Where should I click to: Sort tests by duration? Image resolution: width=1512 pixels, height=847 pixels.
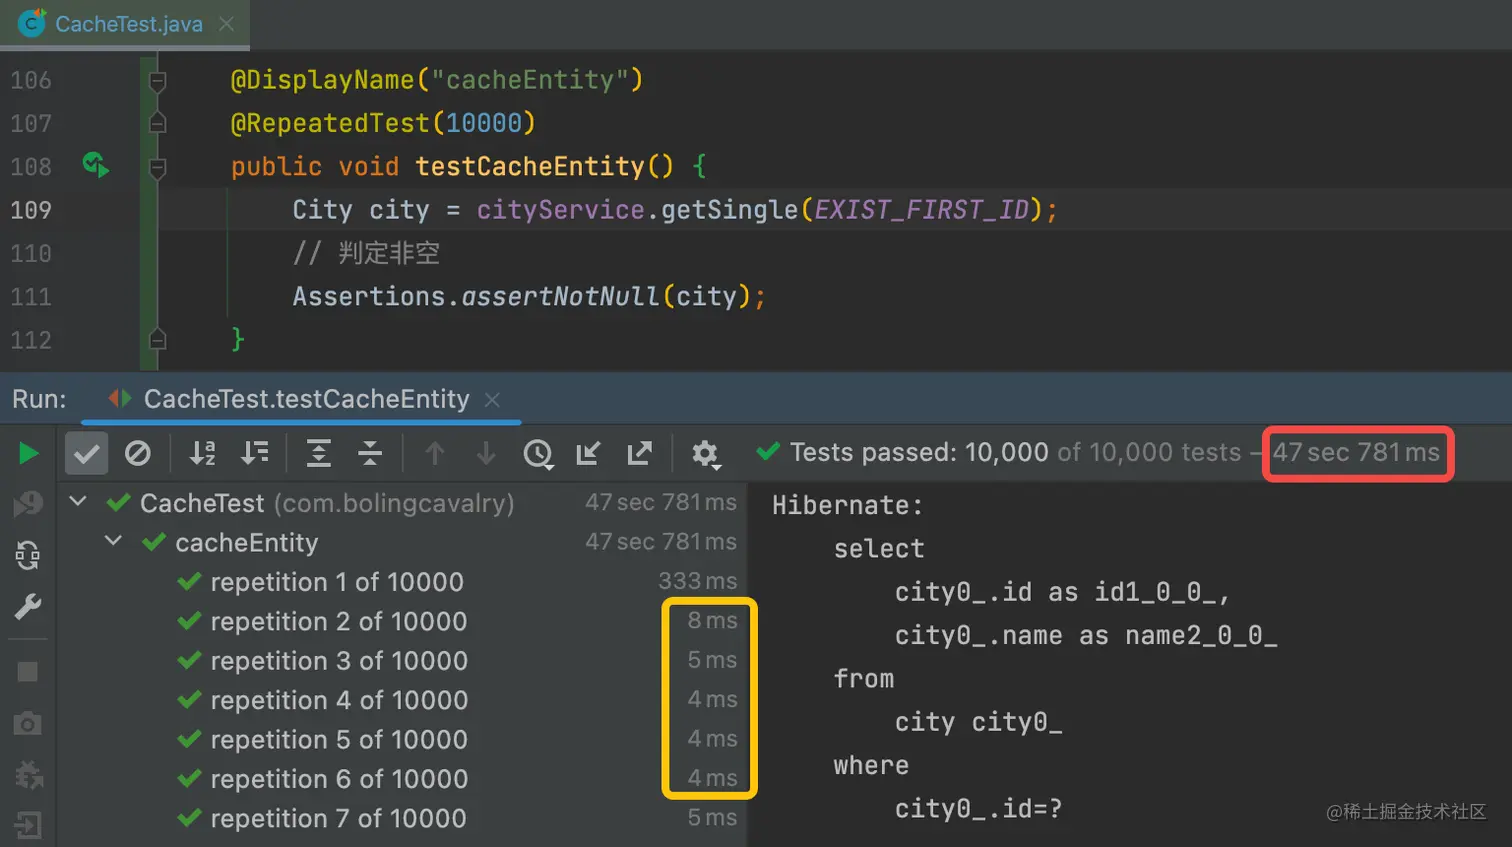(255, 453)
